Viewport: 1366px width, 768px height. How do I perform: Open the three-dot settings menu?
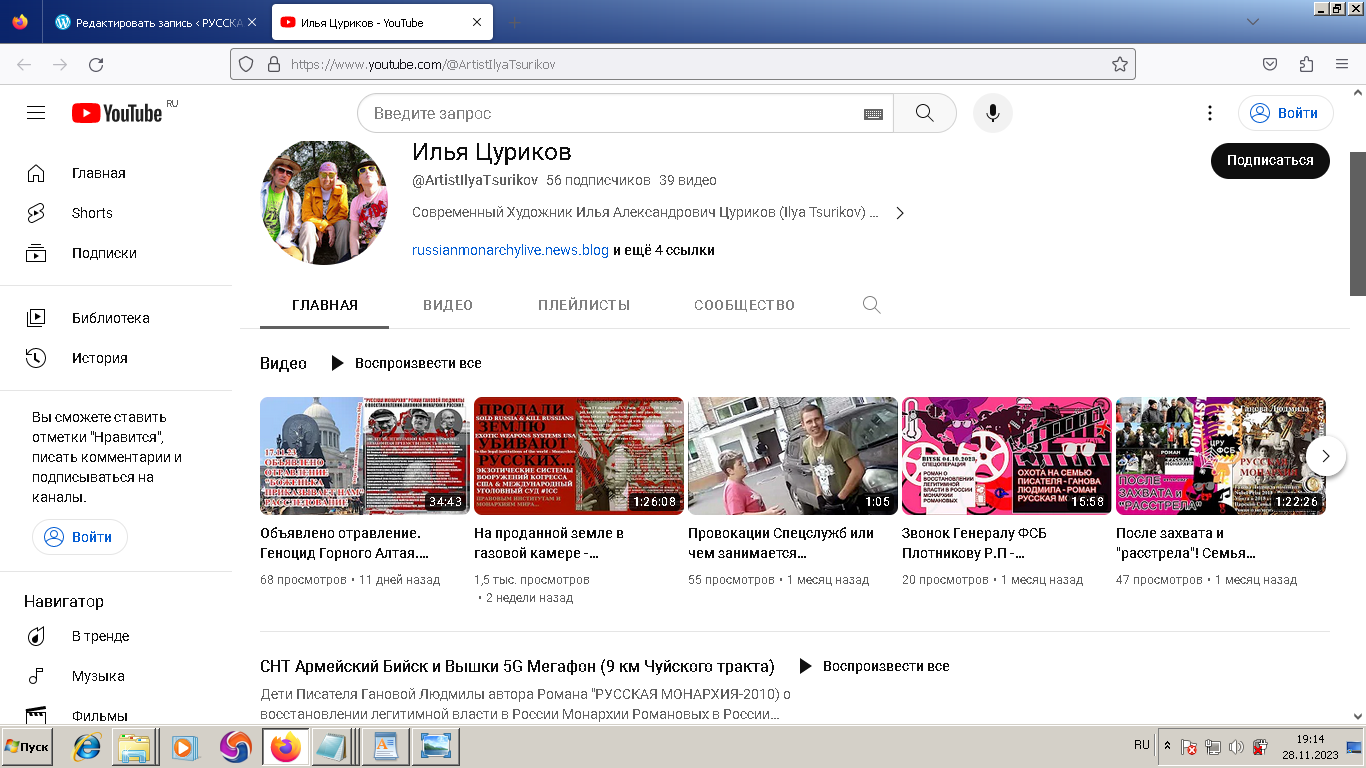tap(1209, 113)
